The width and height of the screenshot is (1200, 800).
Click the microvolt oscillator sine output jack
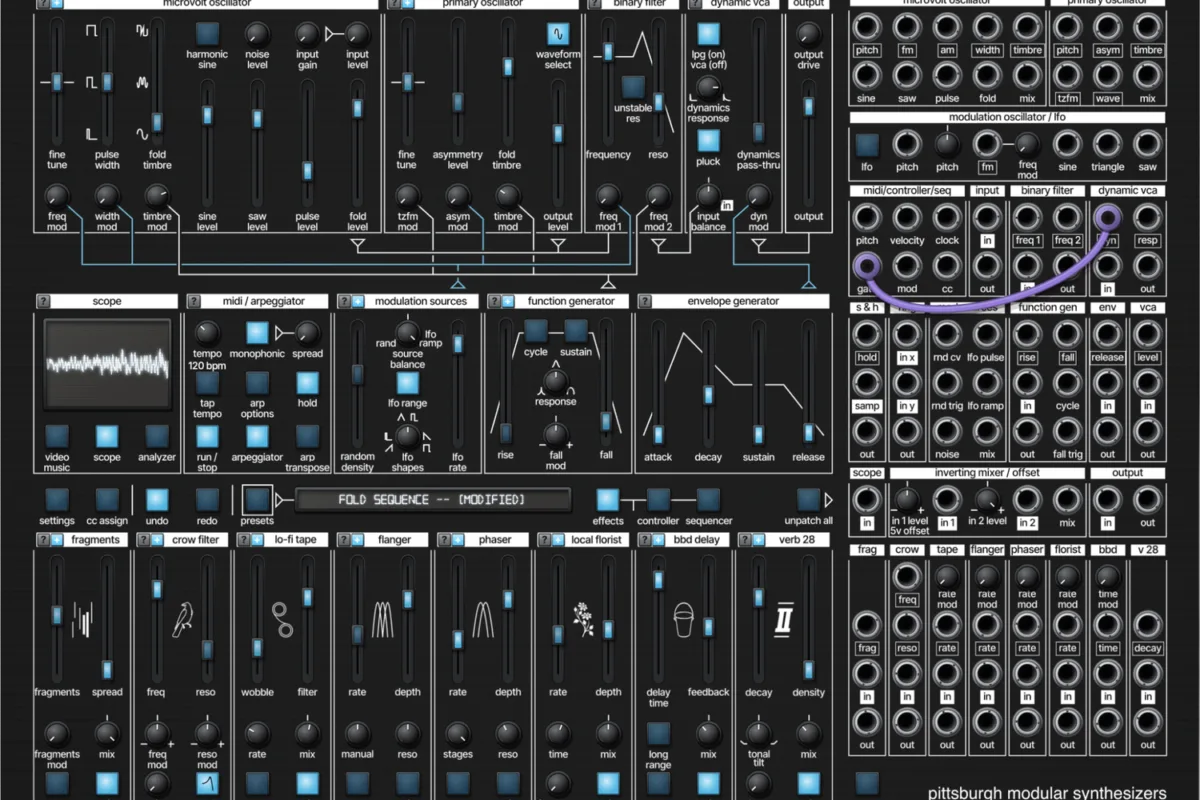(x=867, y=76)
